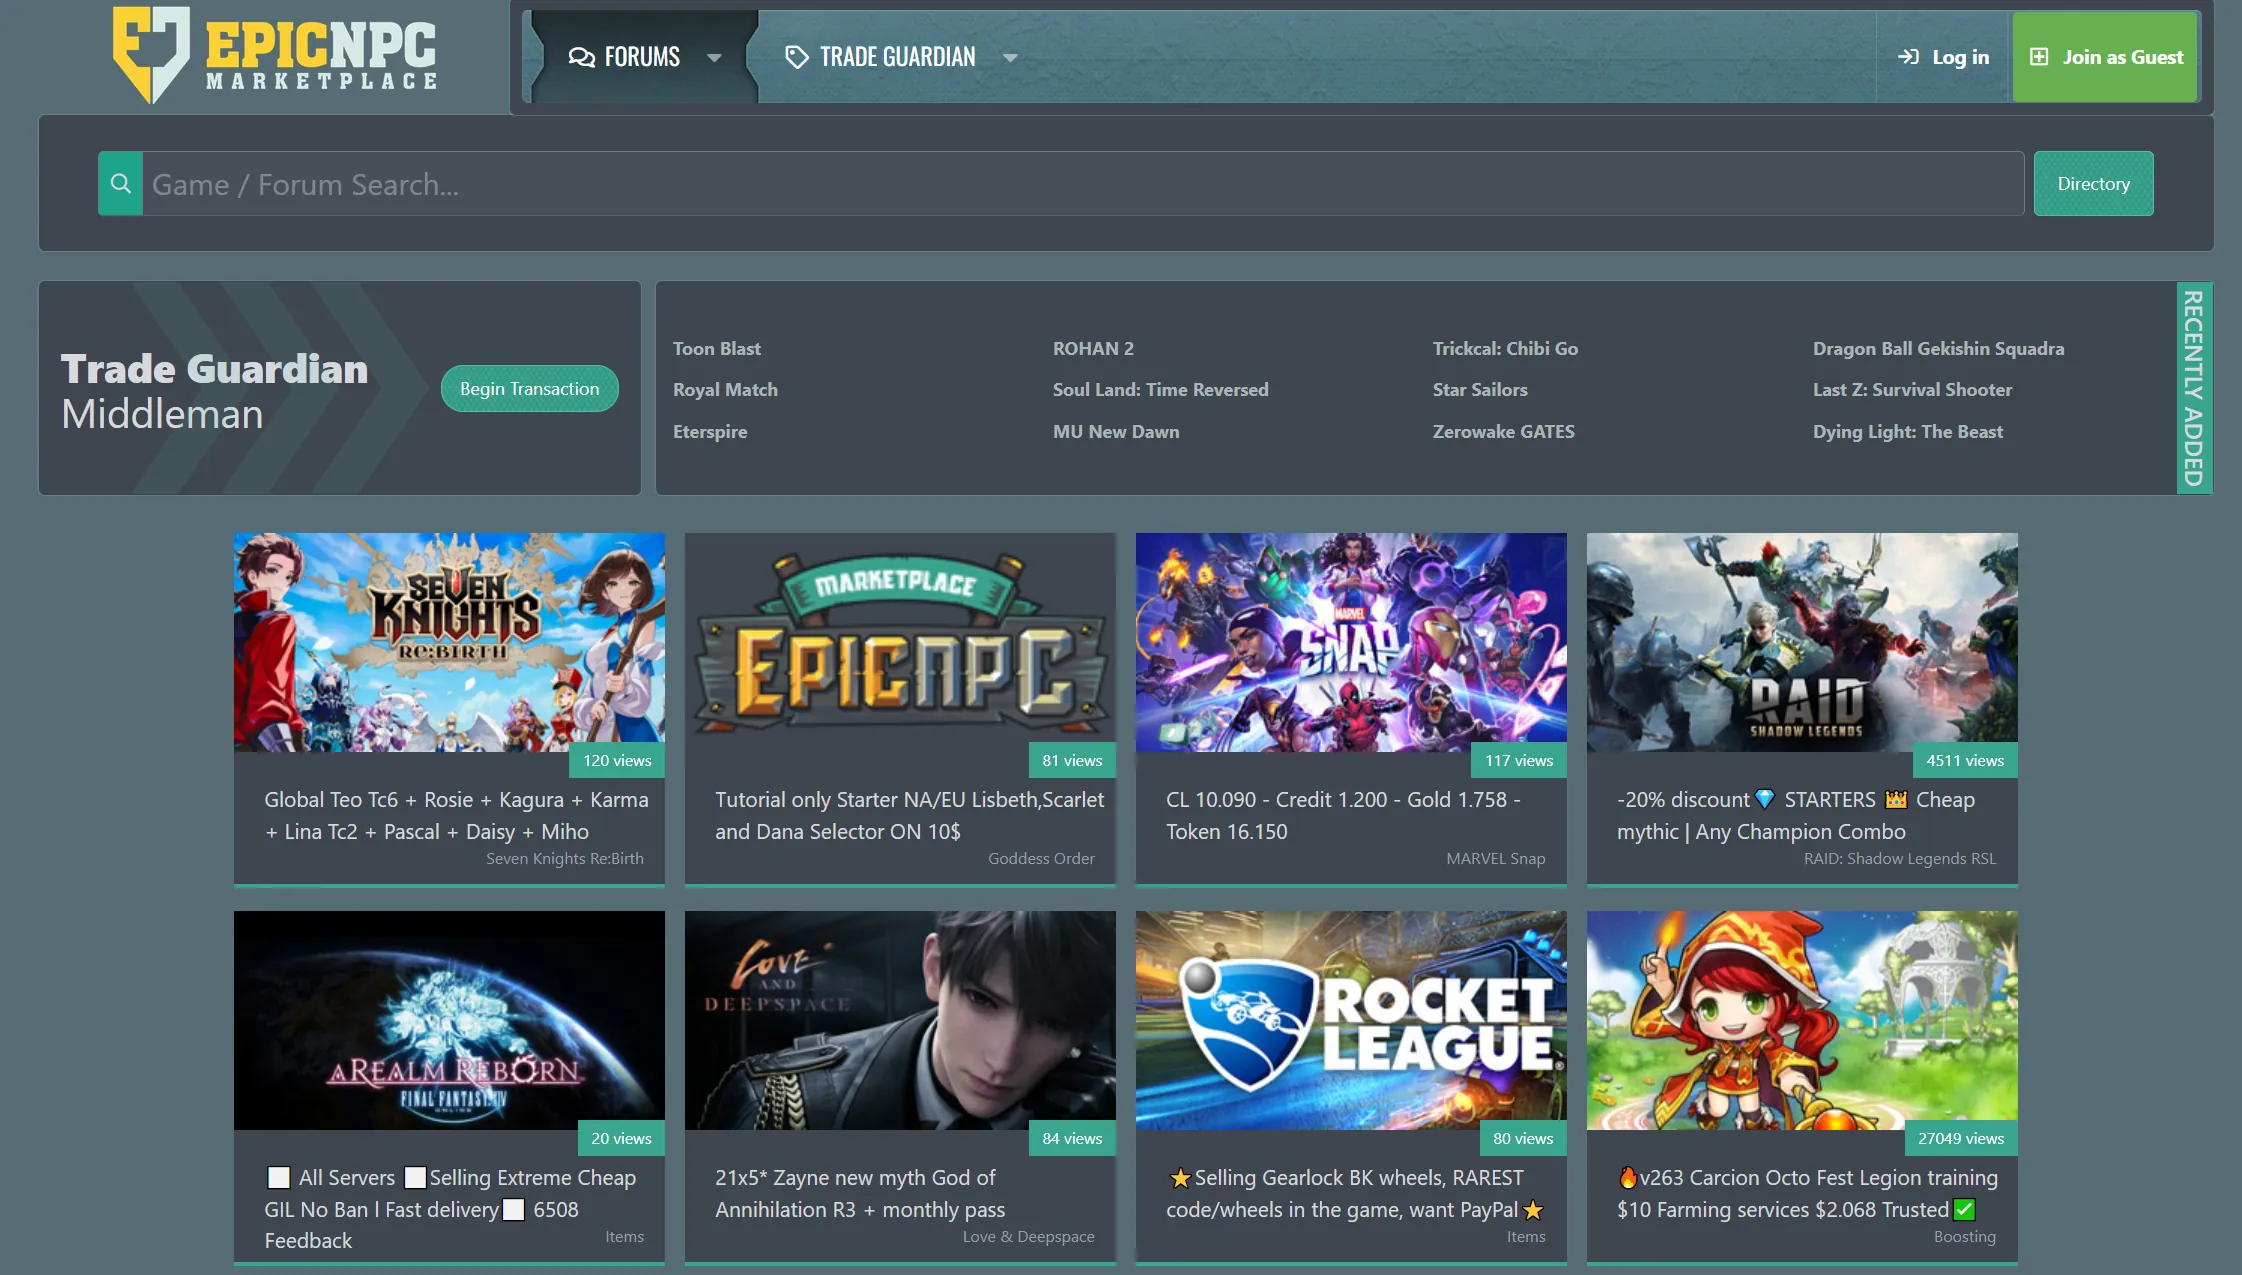Open the MARVEL Snap listing thumbnail

(x=1350, y=642)
